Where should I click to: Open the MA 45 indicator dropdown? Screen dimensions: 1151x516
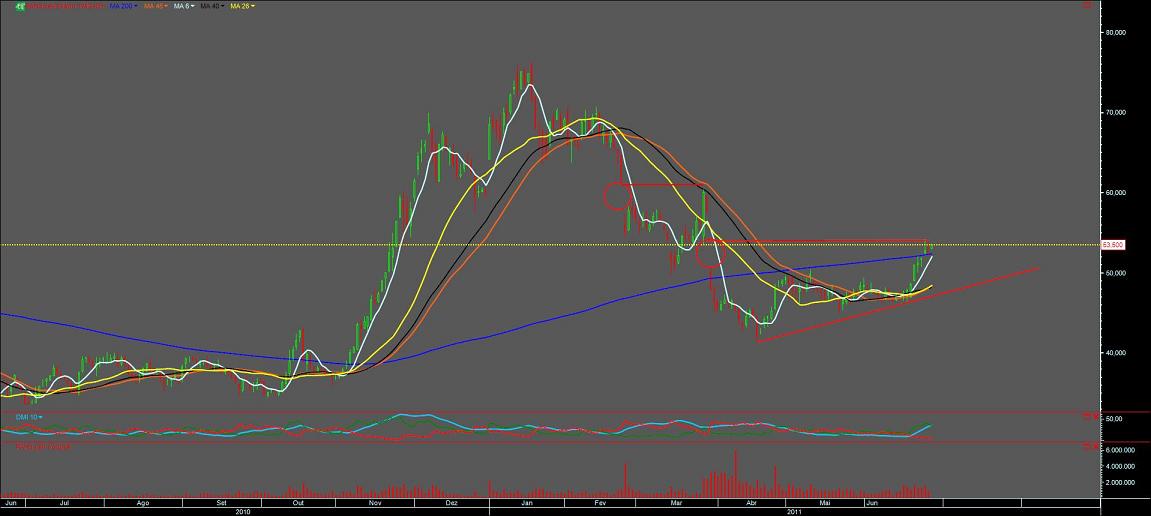pyautogui.click(x=156, y=6)
